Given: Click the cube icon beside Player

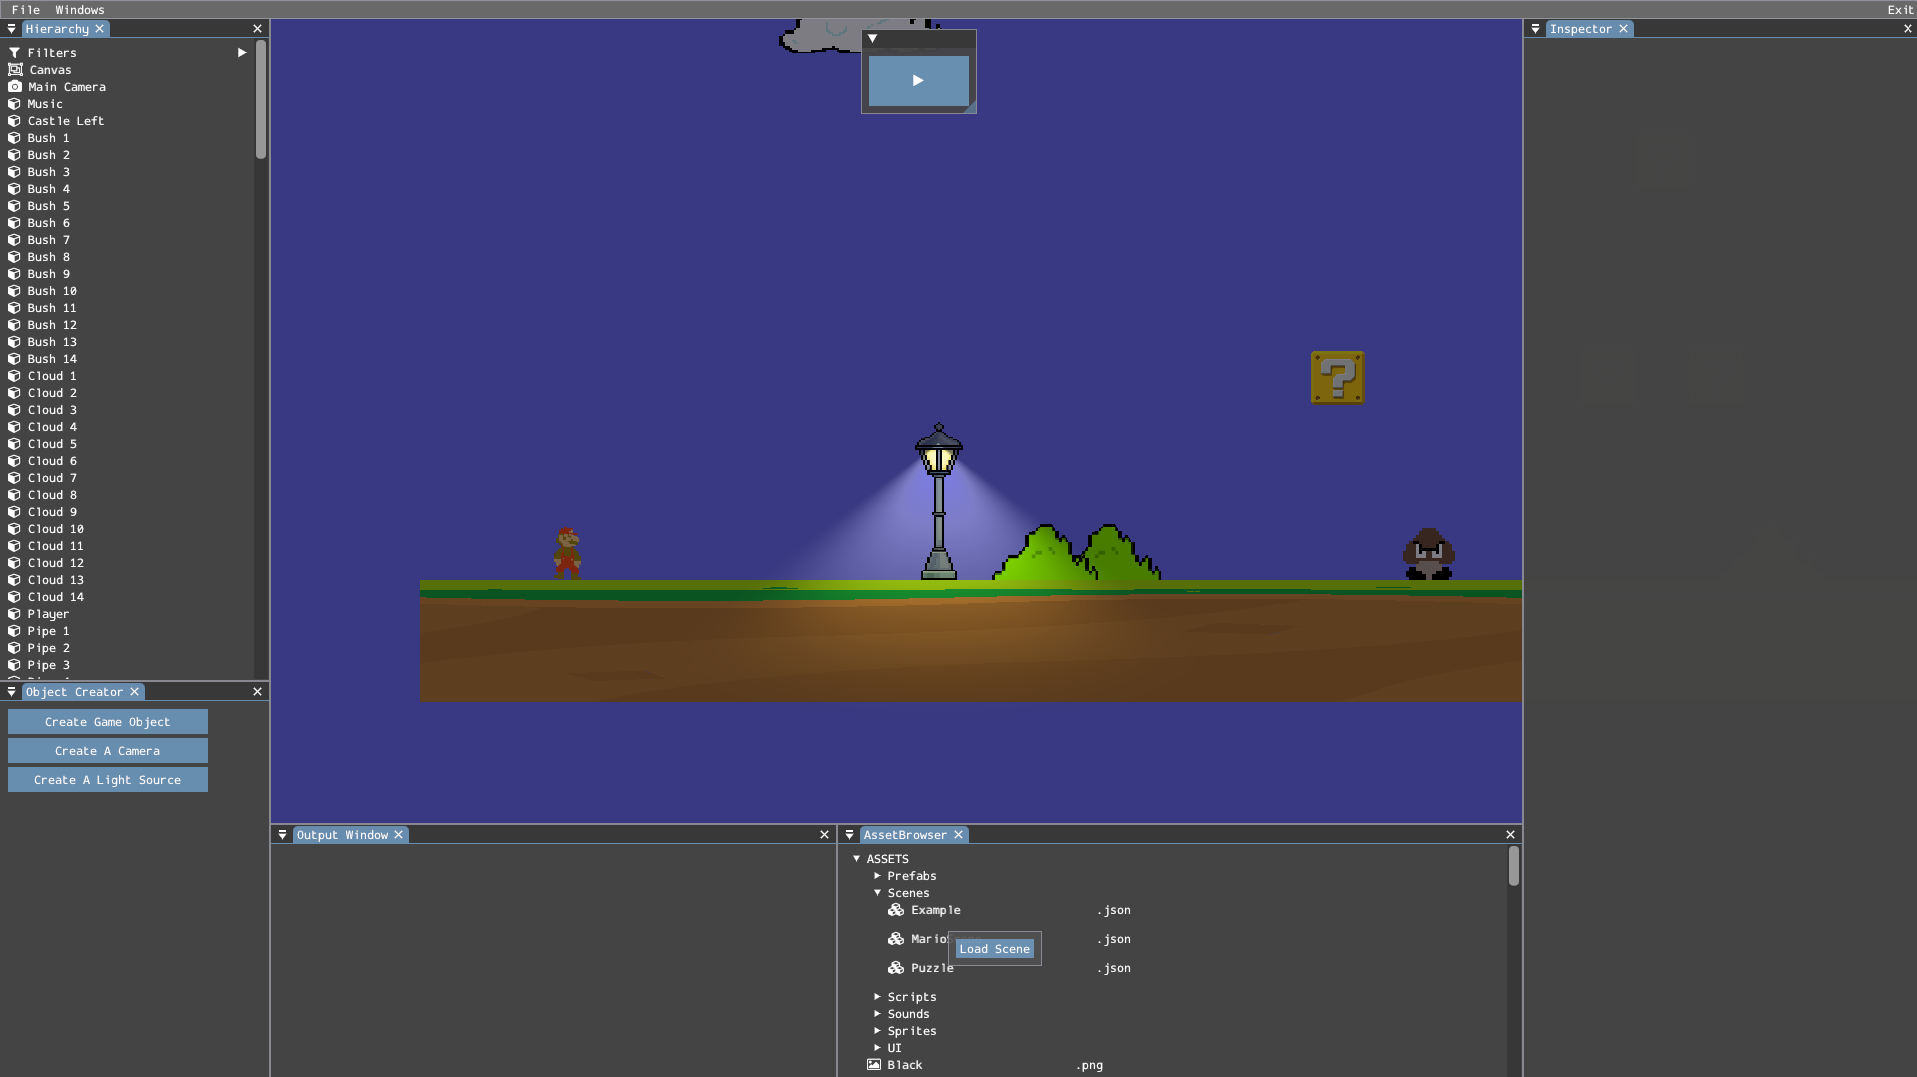Looking at the screenshot, I should (x=15, y=614).
